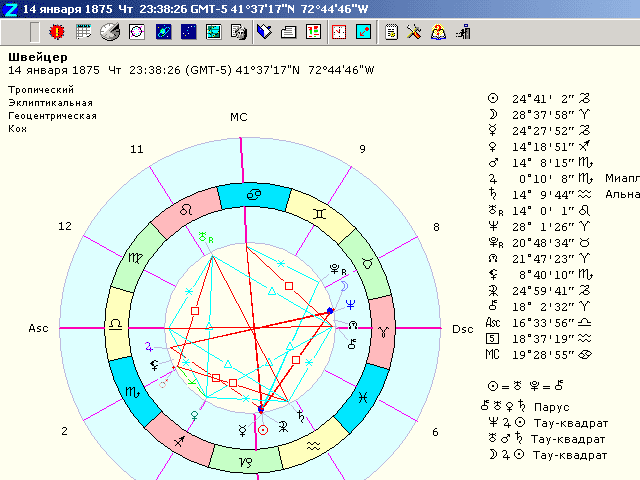The image size is (640, 480).
Task: Click Mercury glyph in chart wheel
Action: (242, 431)
